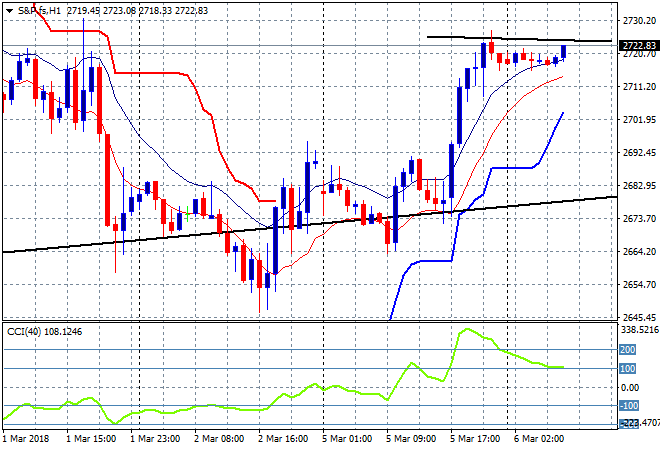Click the 2 Mar 08:00 time label
This screenshot has height=450, width=660.
219,439
